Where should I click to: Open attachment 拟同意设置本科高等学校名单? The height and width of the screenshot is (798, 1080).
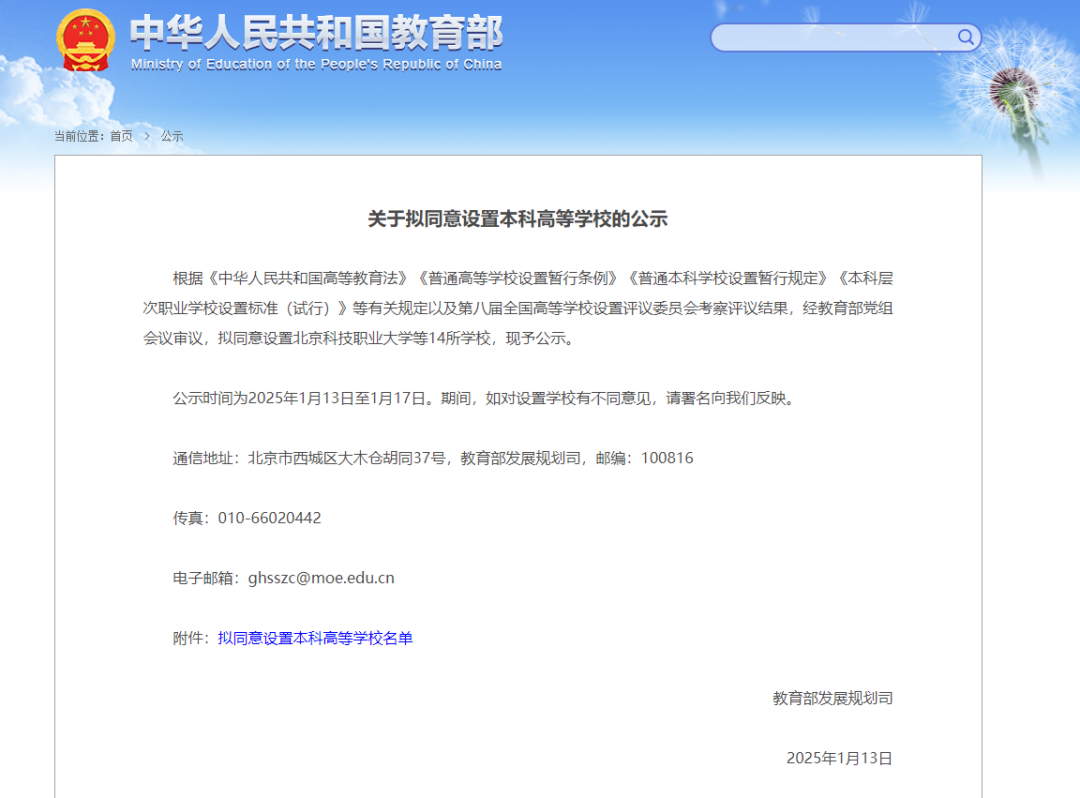[x=315, y=638]
